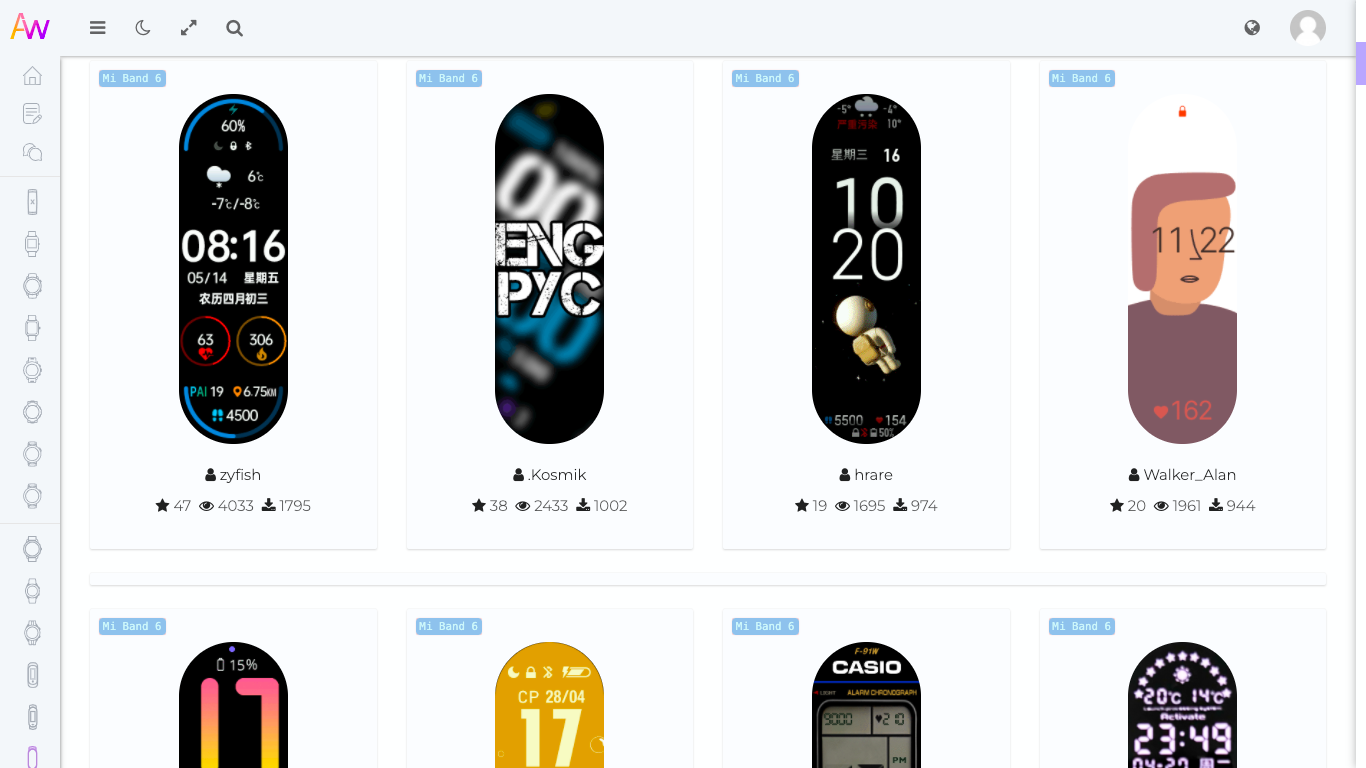The height and width of the screenshot is (768, 1366).
Task: Click the purple page scrollbar thumb
Action: pos(1361,63)
